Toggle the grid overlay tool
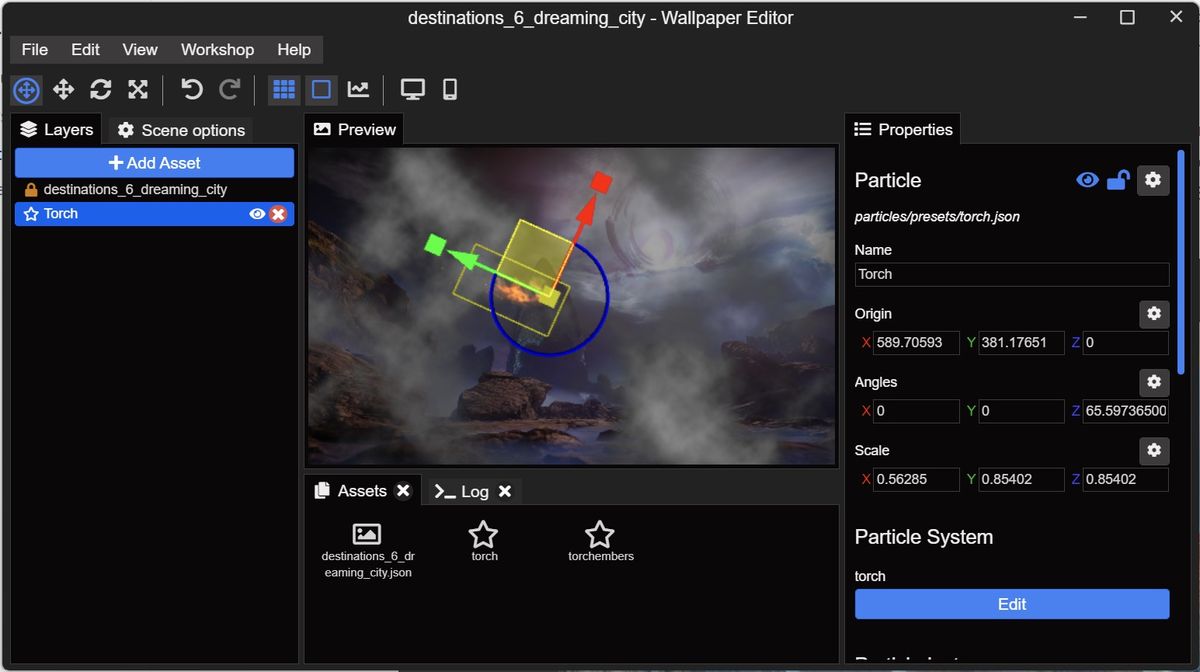The width and height of the screenshot is (1200, 672). pos(283,89)
